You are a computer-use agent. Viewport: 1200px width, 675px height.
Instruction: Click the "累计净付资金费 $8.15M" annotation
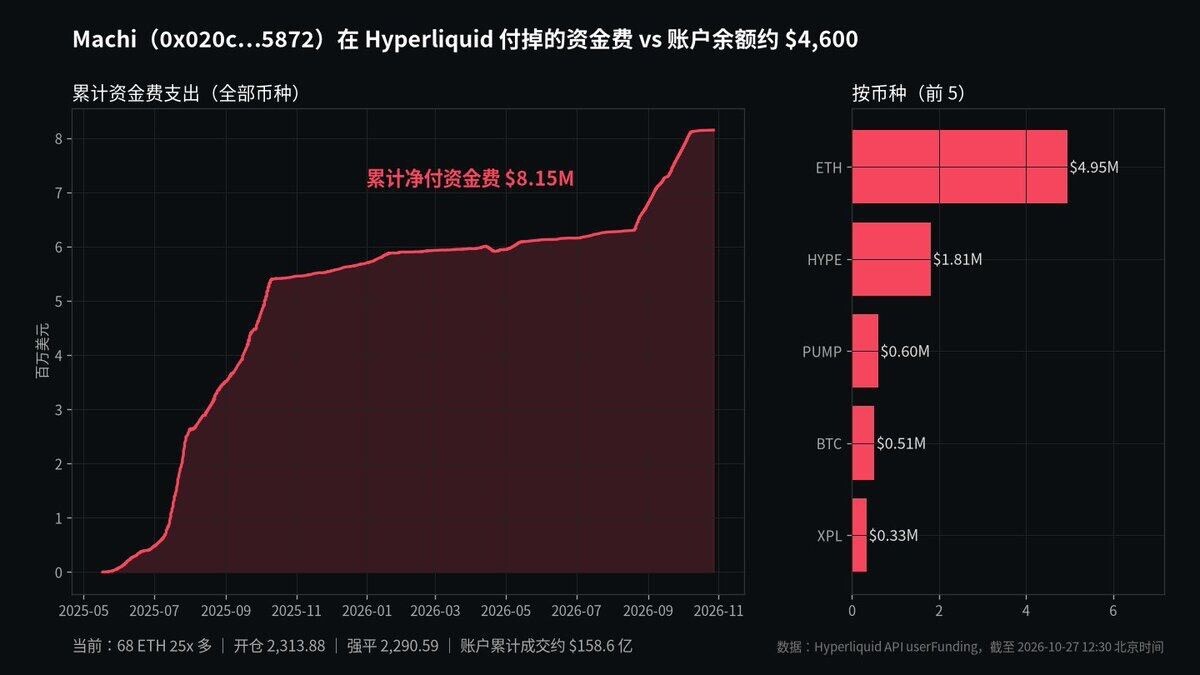pos(470,179)
